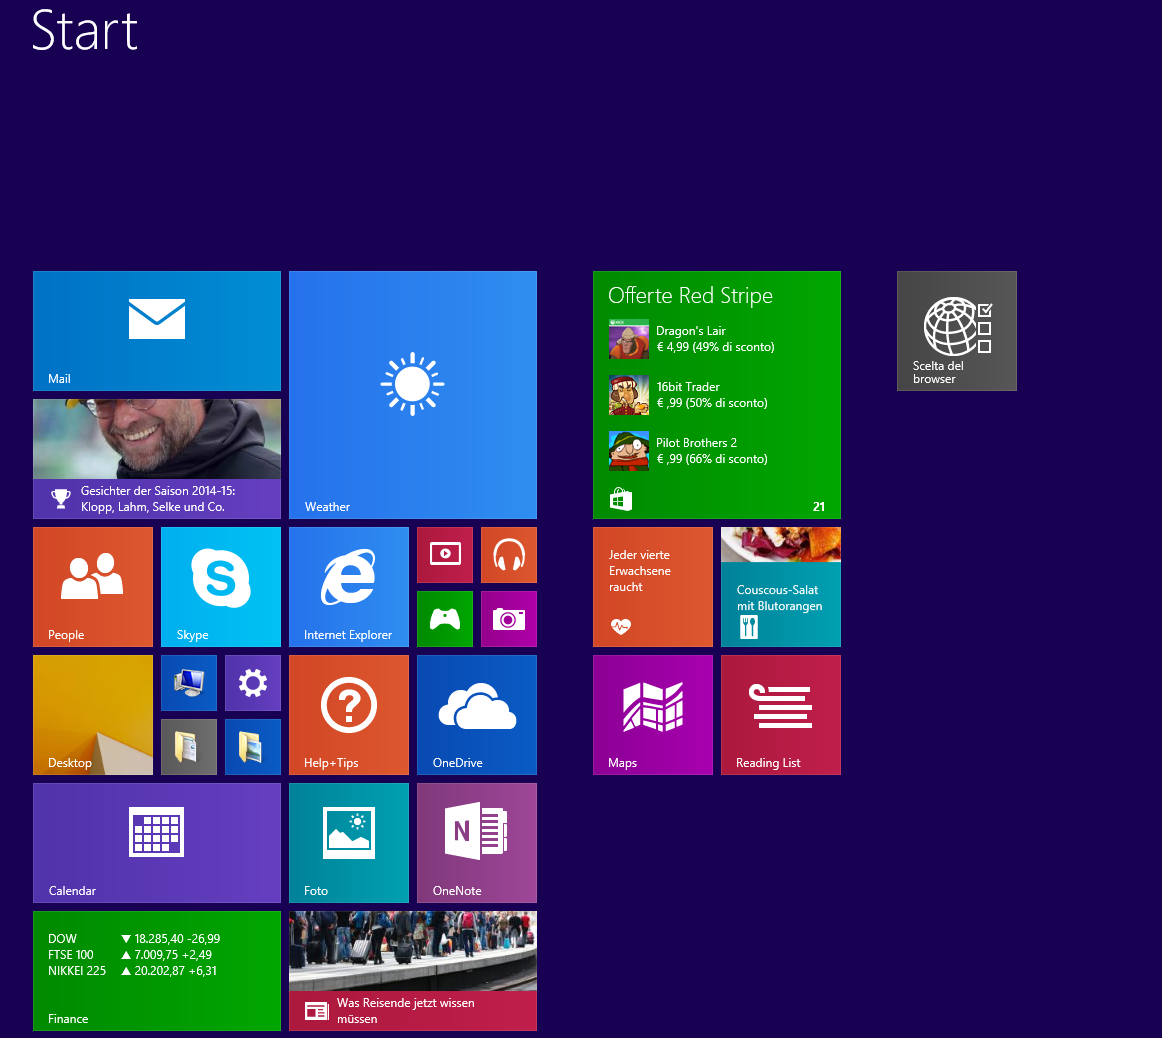The width and height of the screenshot is (1162, 1038).
Task: Open Food tile Couscous-Salat mit Blutorangen
Action: [x=781, y=587]
